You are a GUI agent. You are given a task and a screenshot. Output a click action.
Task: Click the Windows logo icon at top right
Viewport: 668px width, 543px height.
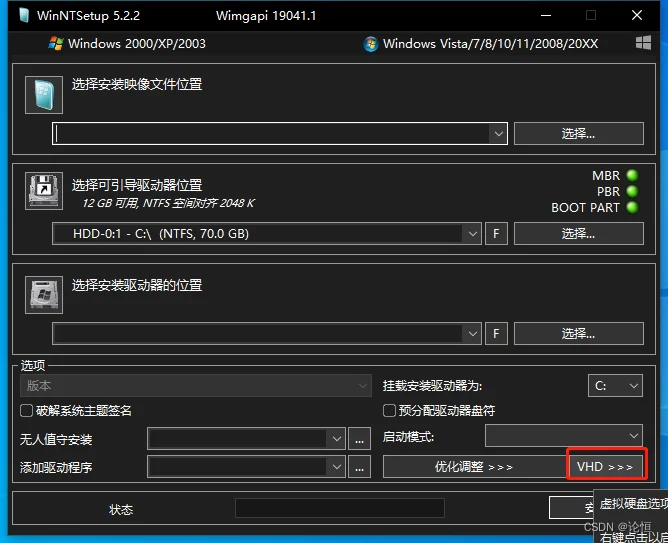click(x=643, y=43)
